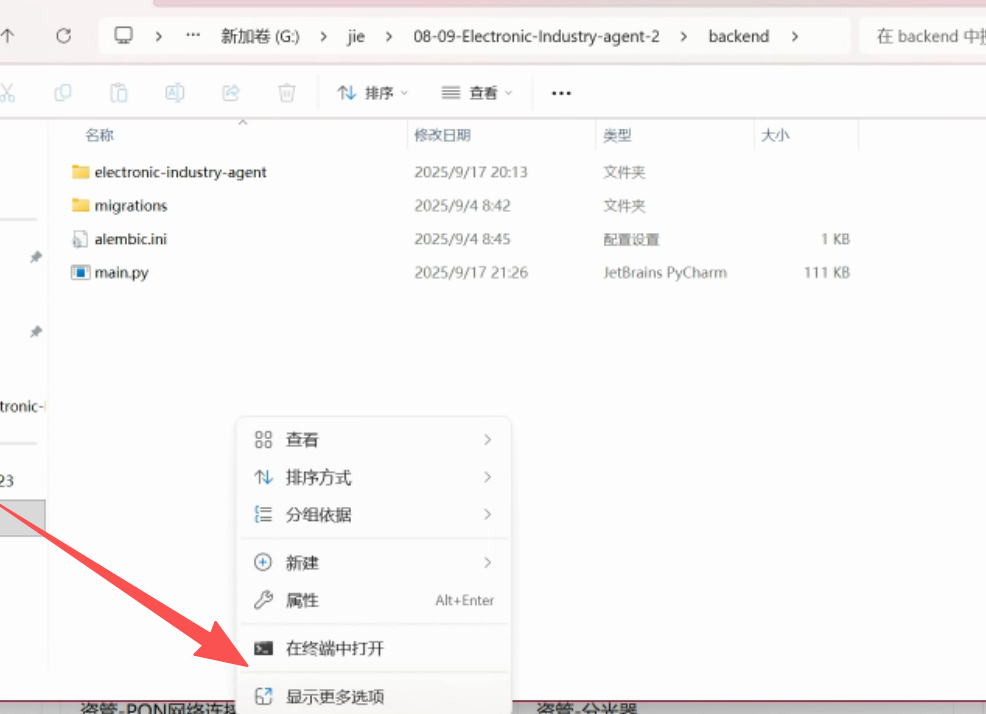Viewport: 986px width, 714px height.
Task: Choose 显示更多选项 in context menu
Action: [334, 697]
